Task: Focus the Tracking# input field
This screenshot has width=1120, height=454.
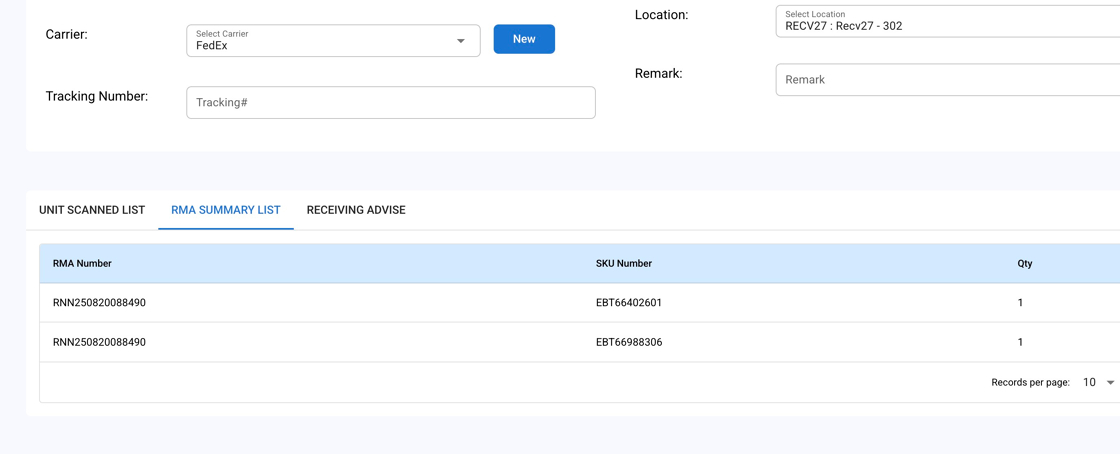Action: pyautogui.click(x=390, y=102)
